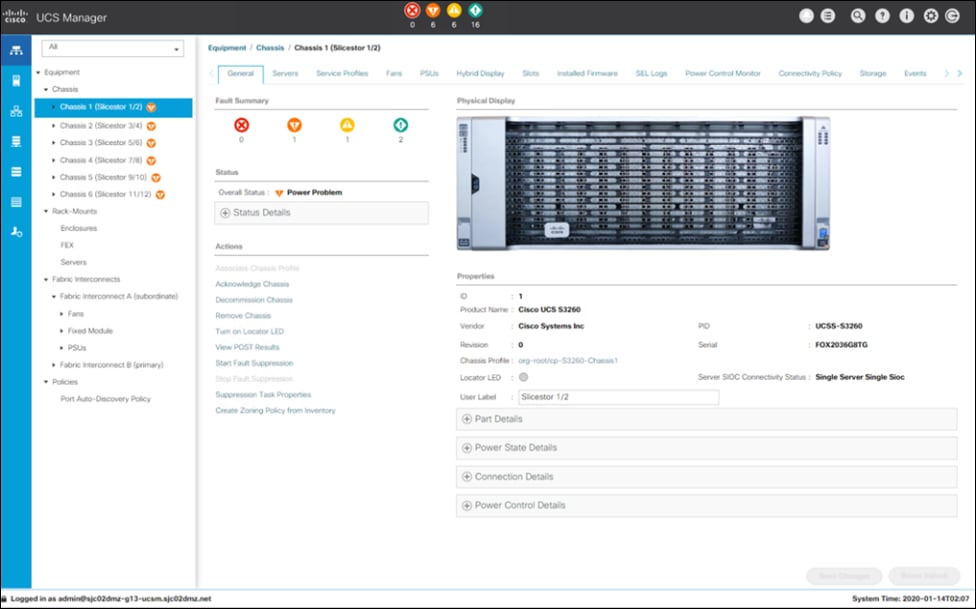Click the Acknowledge Chassis action link

[252, 284]
